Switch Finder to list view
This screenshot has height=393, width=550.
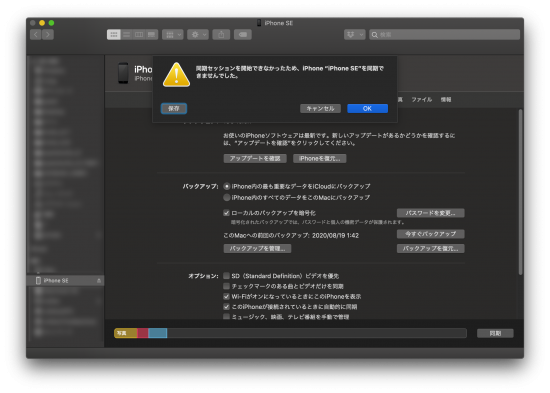pyautogui.click(x=127, y=34)
